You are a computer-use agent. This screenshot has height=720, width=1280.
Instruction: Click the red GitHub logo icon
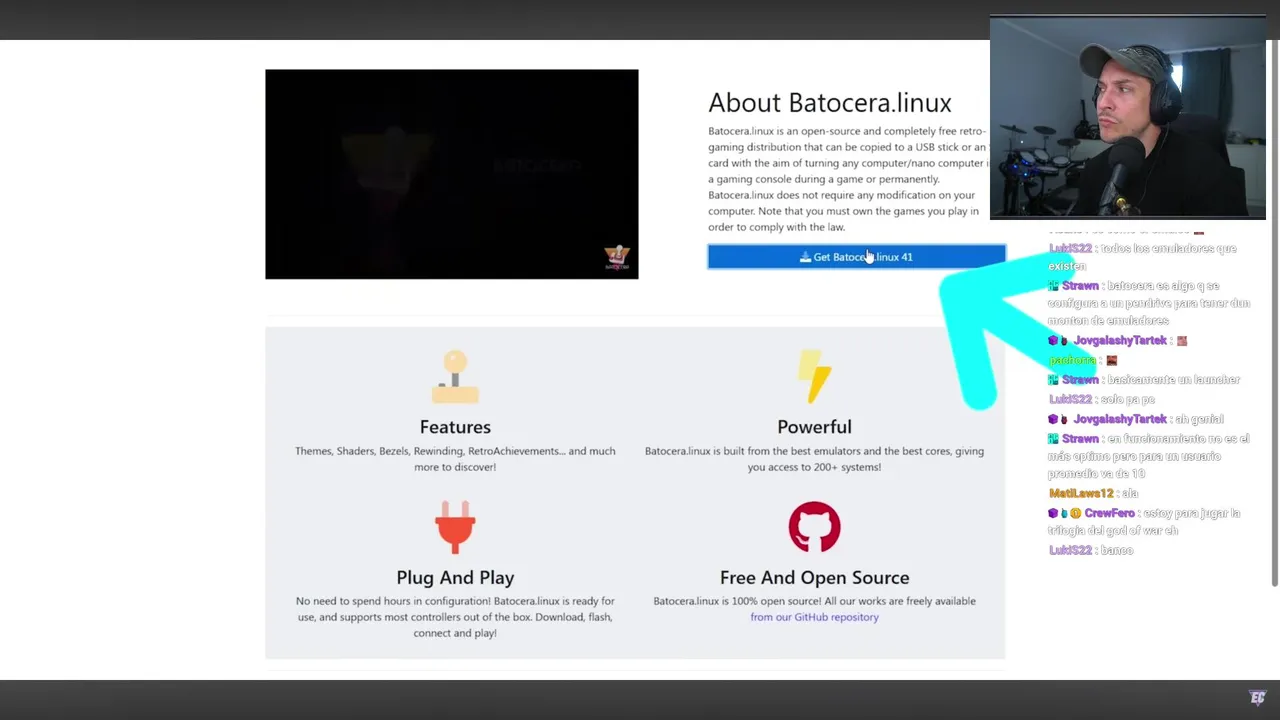click(x=814, y=527)
